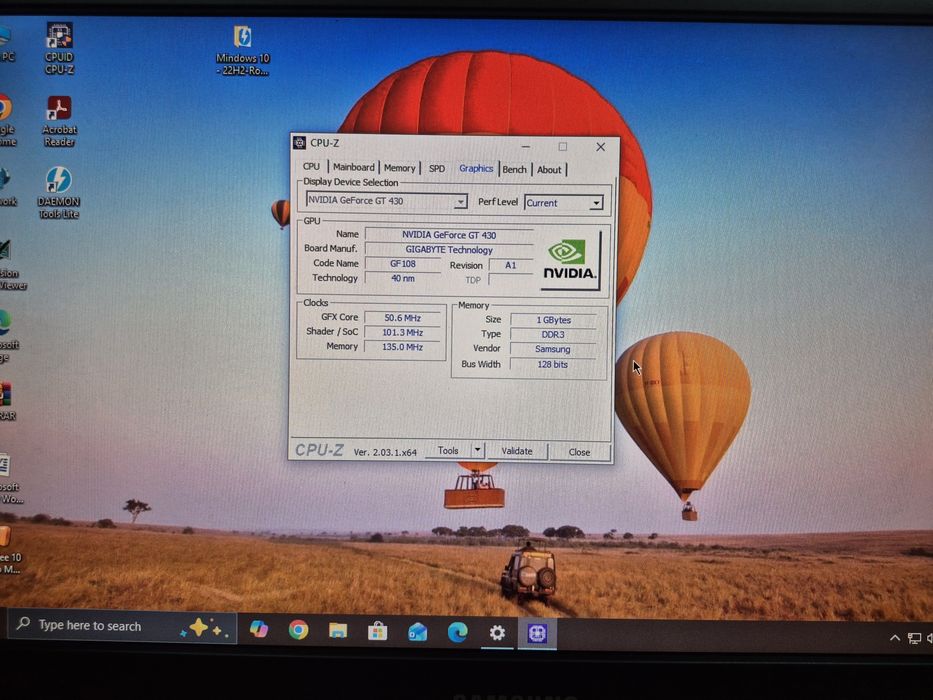Open the CPUID CPU-Z desktop shortcut
Image resolution: width=933 pixels, height=700 pixels.
tap(60, 48)
